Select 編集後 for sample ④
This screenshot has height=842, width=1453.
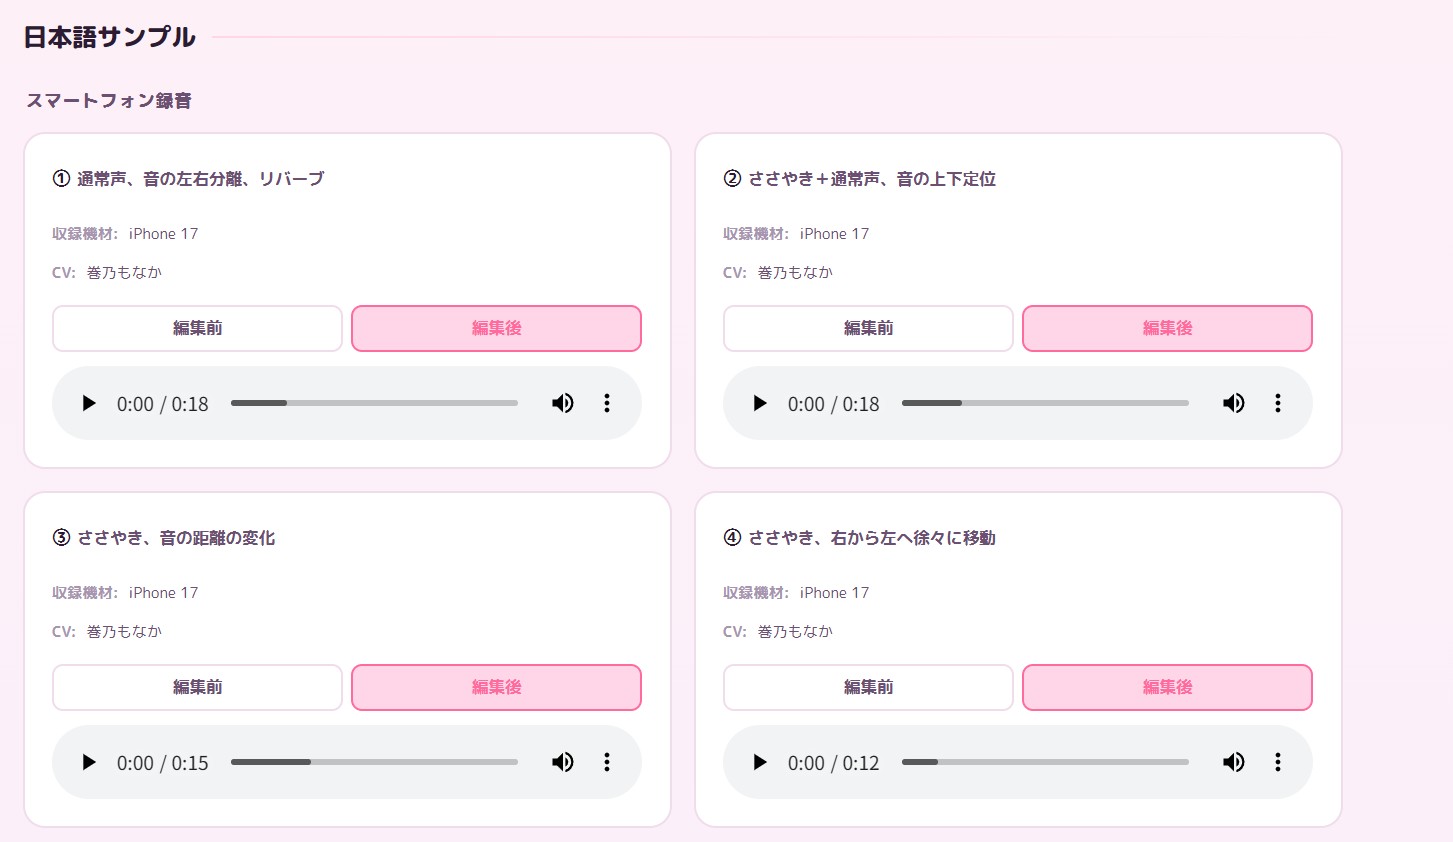click(x=1167, y=687)
